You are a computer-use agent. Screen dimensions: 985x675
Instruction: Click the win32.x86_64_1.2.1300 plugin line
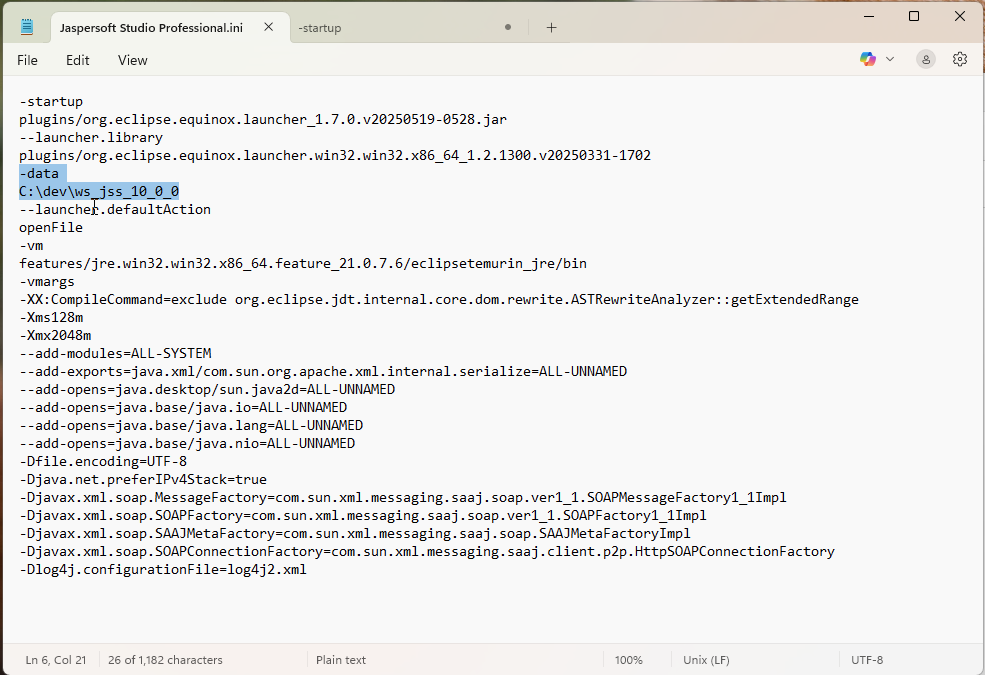click(x=335, y=155)
